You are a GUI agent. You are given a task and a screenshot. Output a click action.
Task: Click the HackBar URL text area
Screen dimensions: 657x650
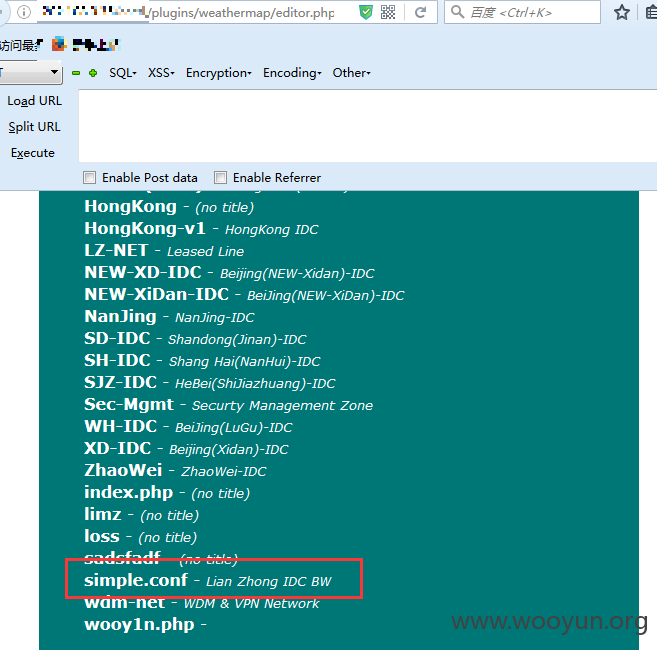[367, 126]
